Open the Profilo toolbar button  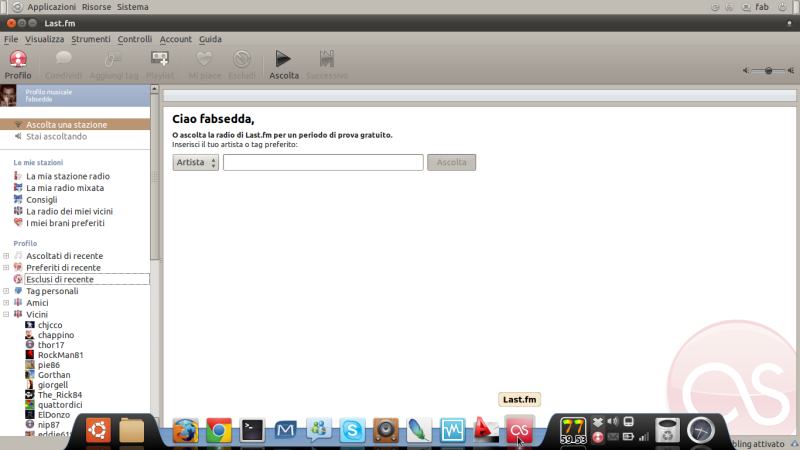point(18,65)
